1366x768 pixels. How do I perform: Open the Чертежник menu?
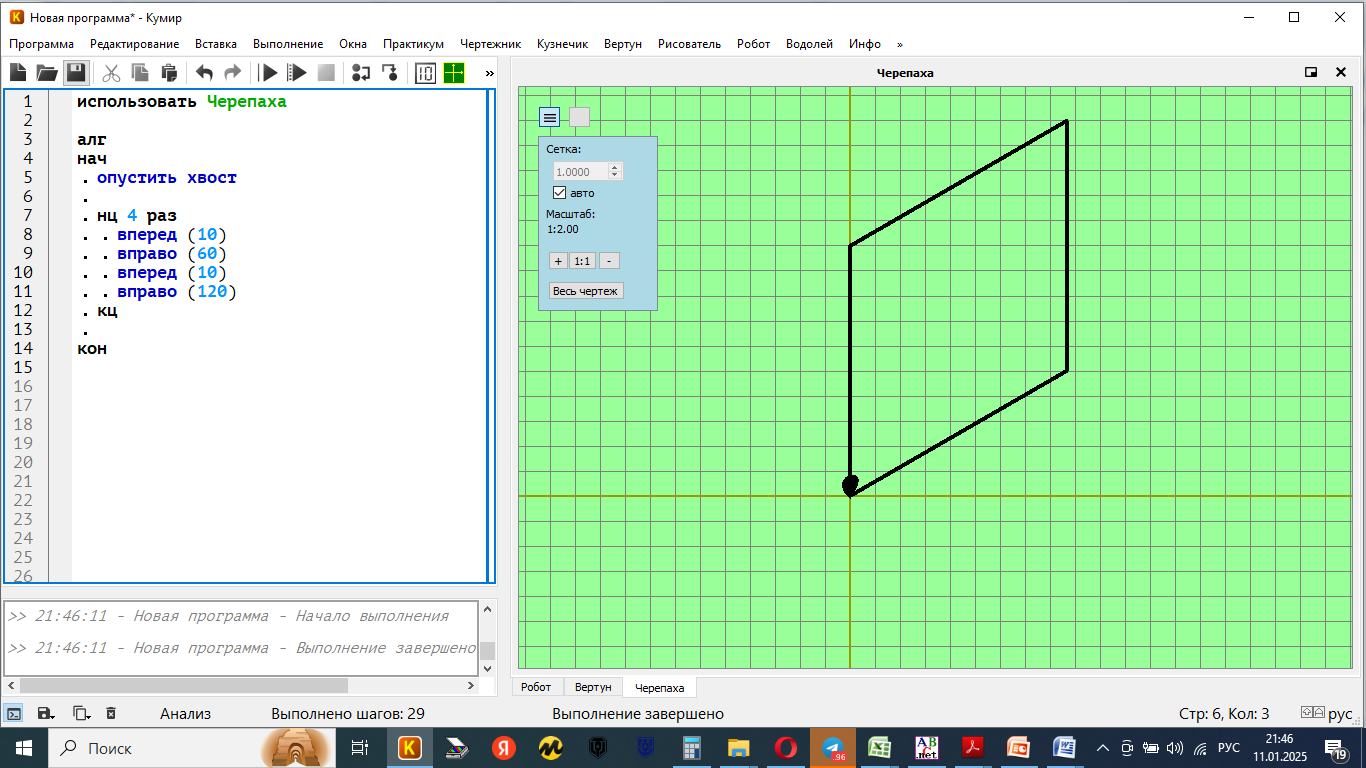(491, 44)
